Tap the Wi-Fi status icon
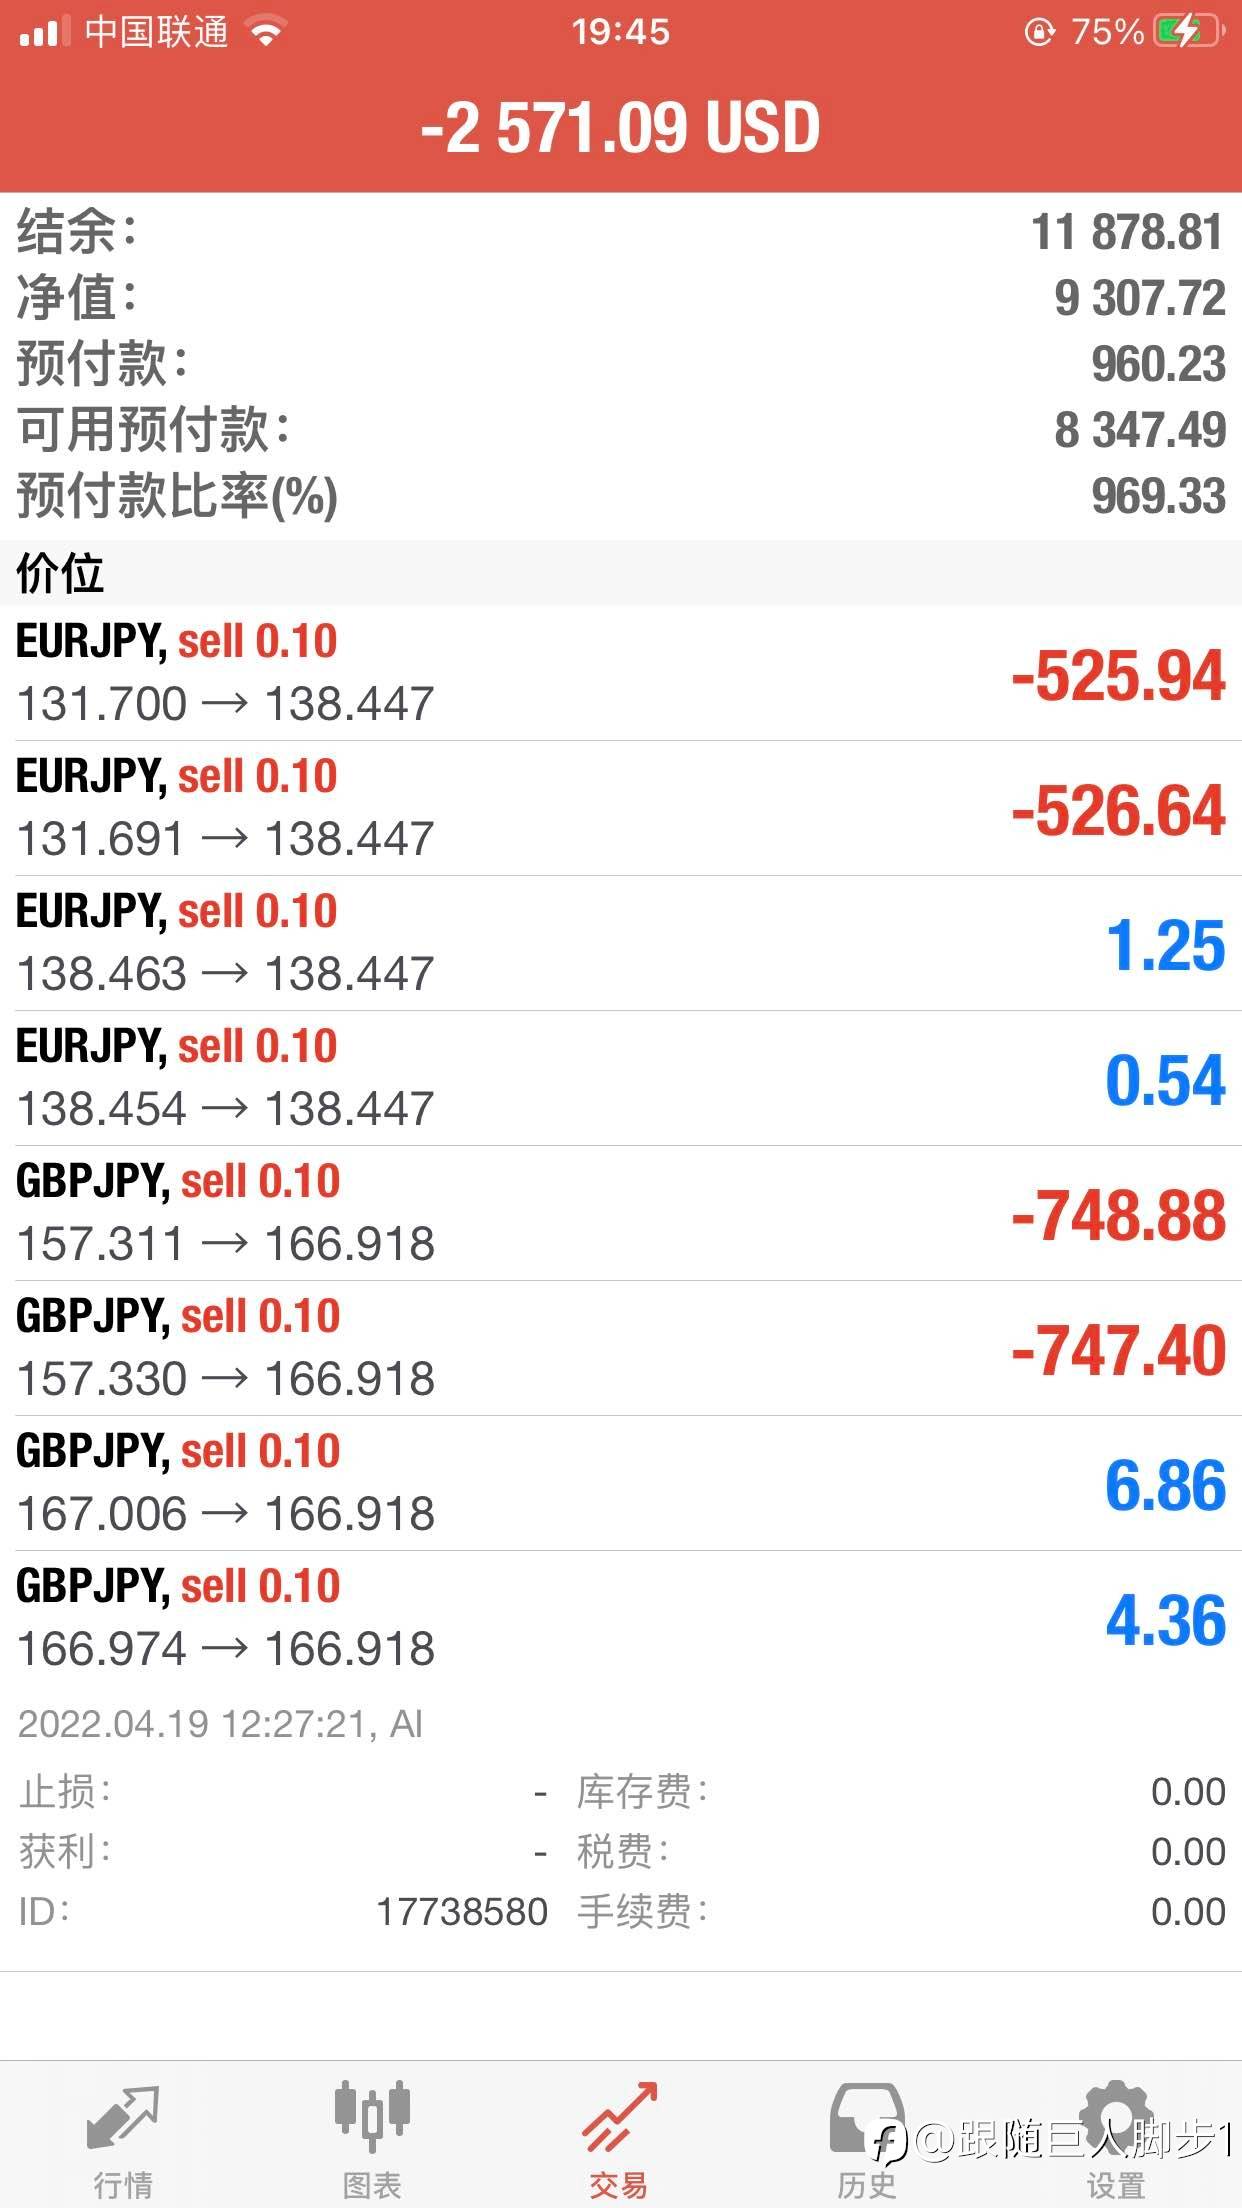This screenshot has height=2208, width=1242. [x=266, y=32]
